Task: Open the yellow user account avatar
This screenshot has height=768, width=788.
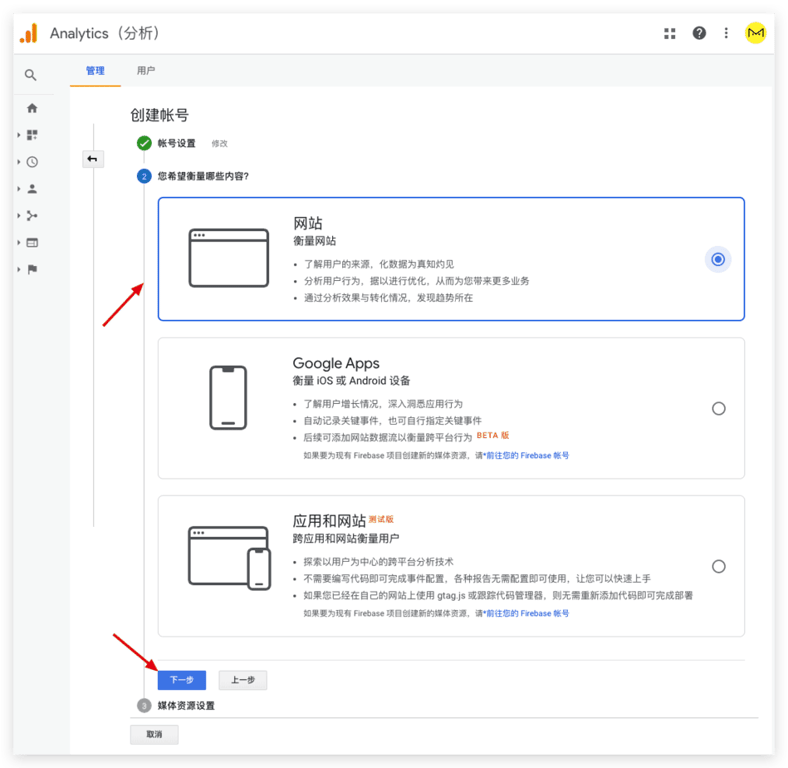Action: click(x=756, y=33)
